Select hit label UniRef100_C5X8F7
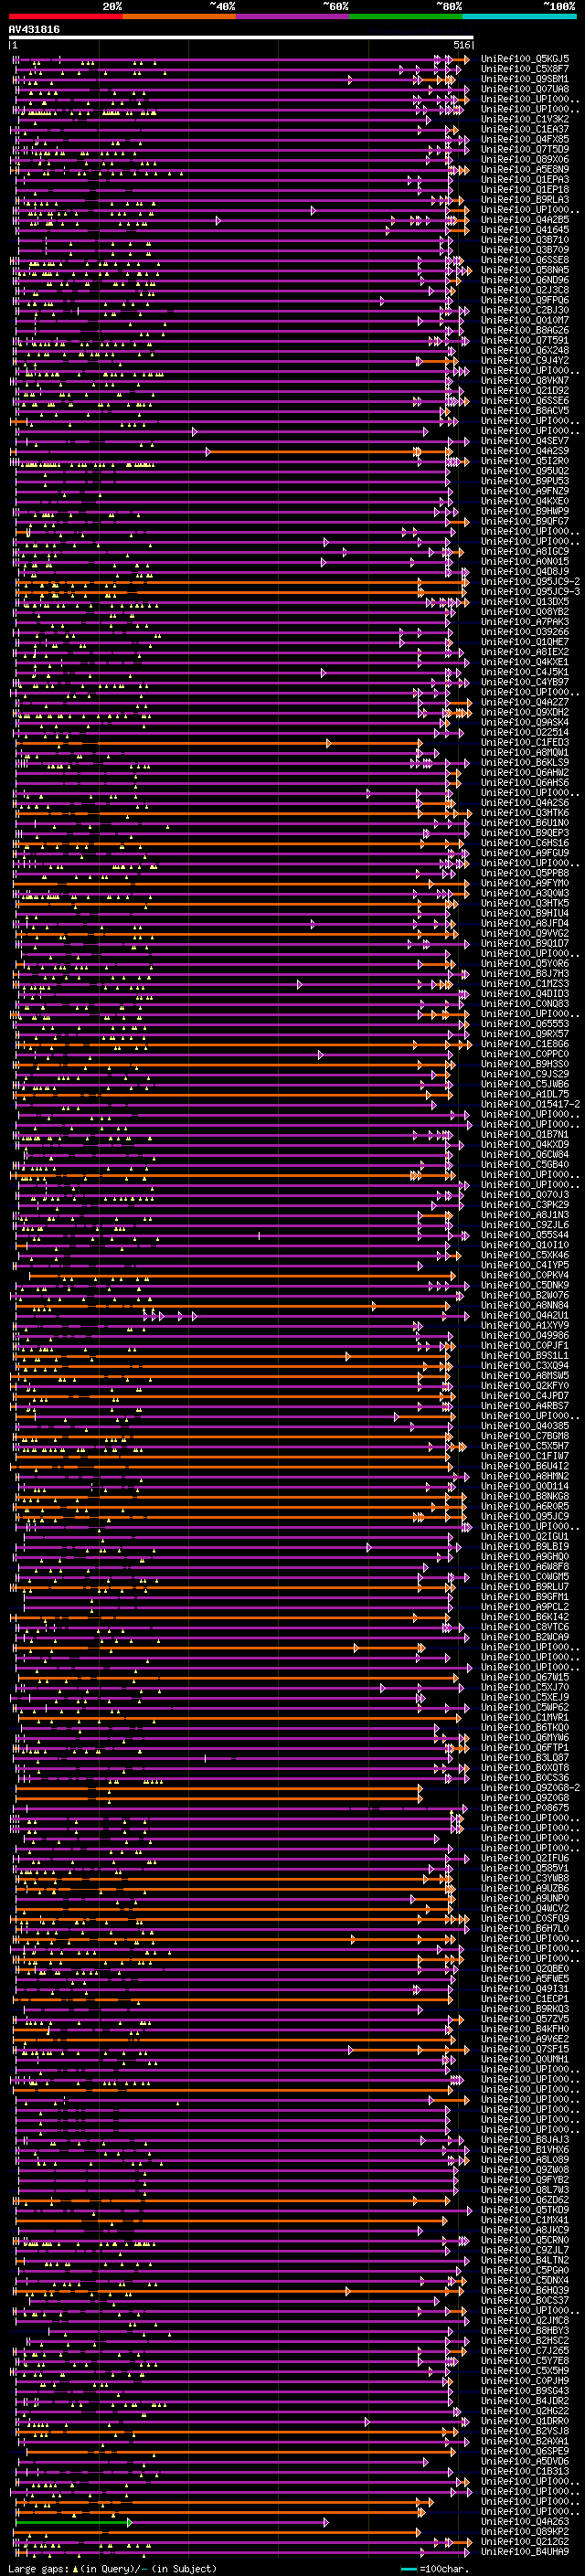This screenshot has height=2576, width=585. pyautogui.click(x=525, y=69)
